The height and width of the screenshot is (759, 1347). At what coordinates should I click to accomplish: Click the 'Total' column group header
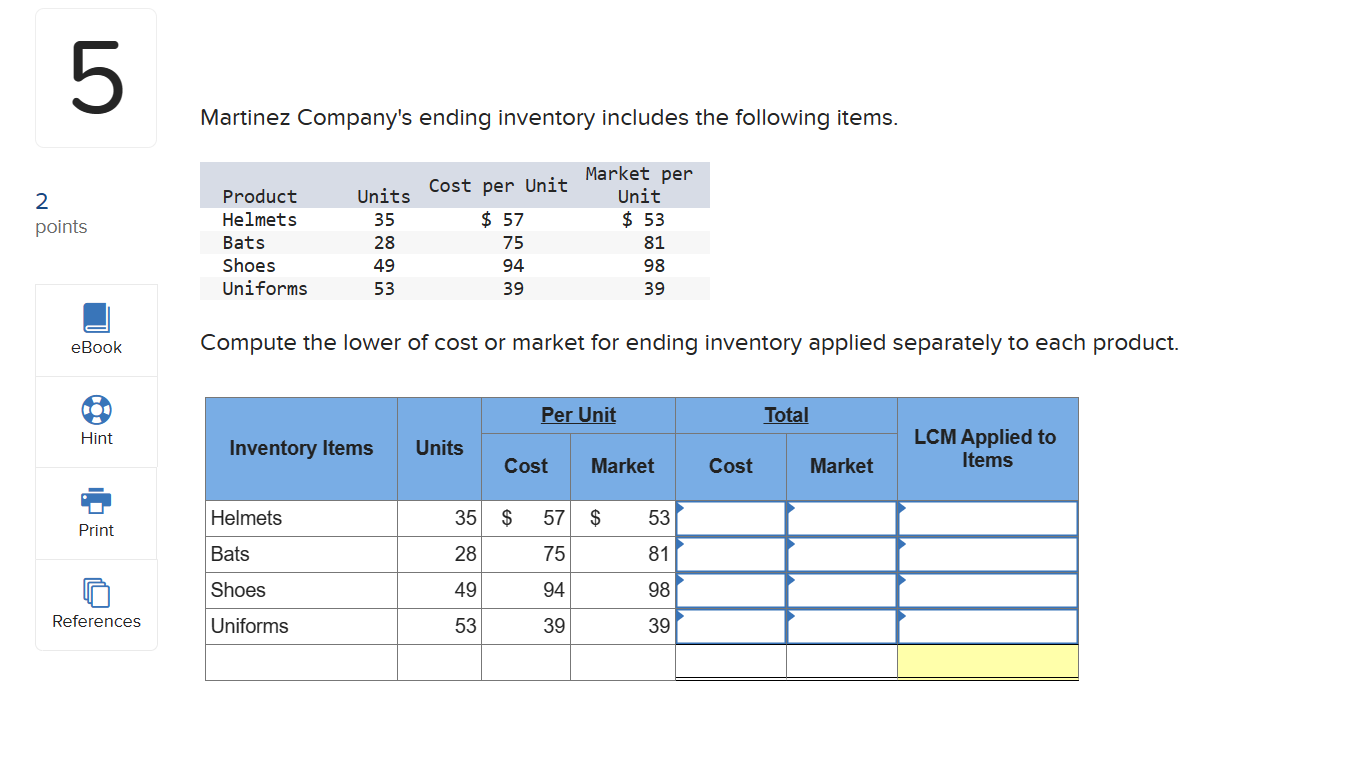click(786, 415)
